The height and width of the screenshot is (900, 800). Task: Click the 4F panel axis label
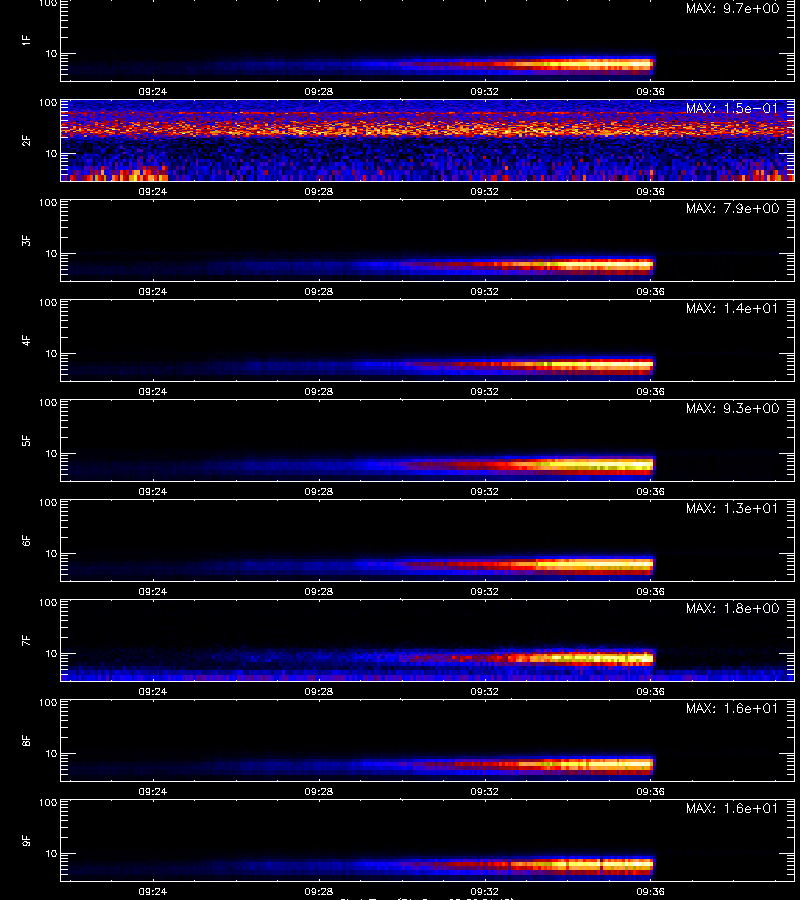pyautogui.click(x=26, y=340)
